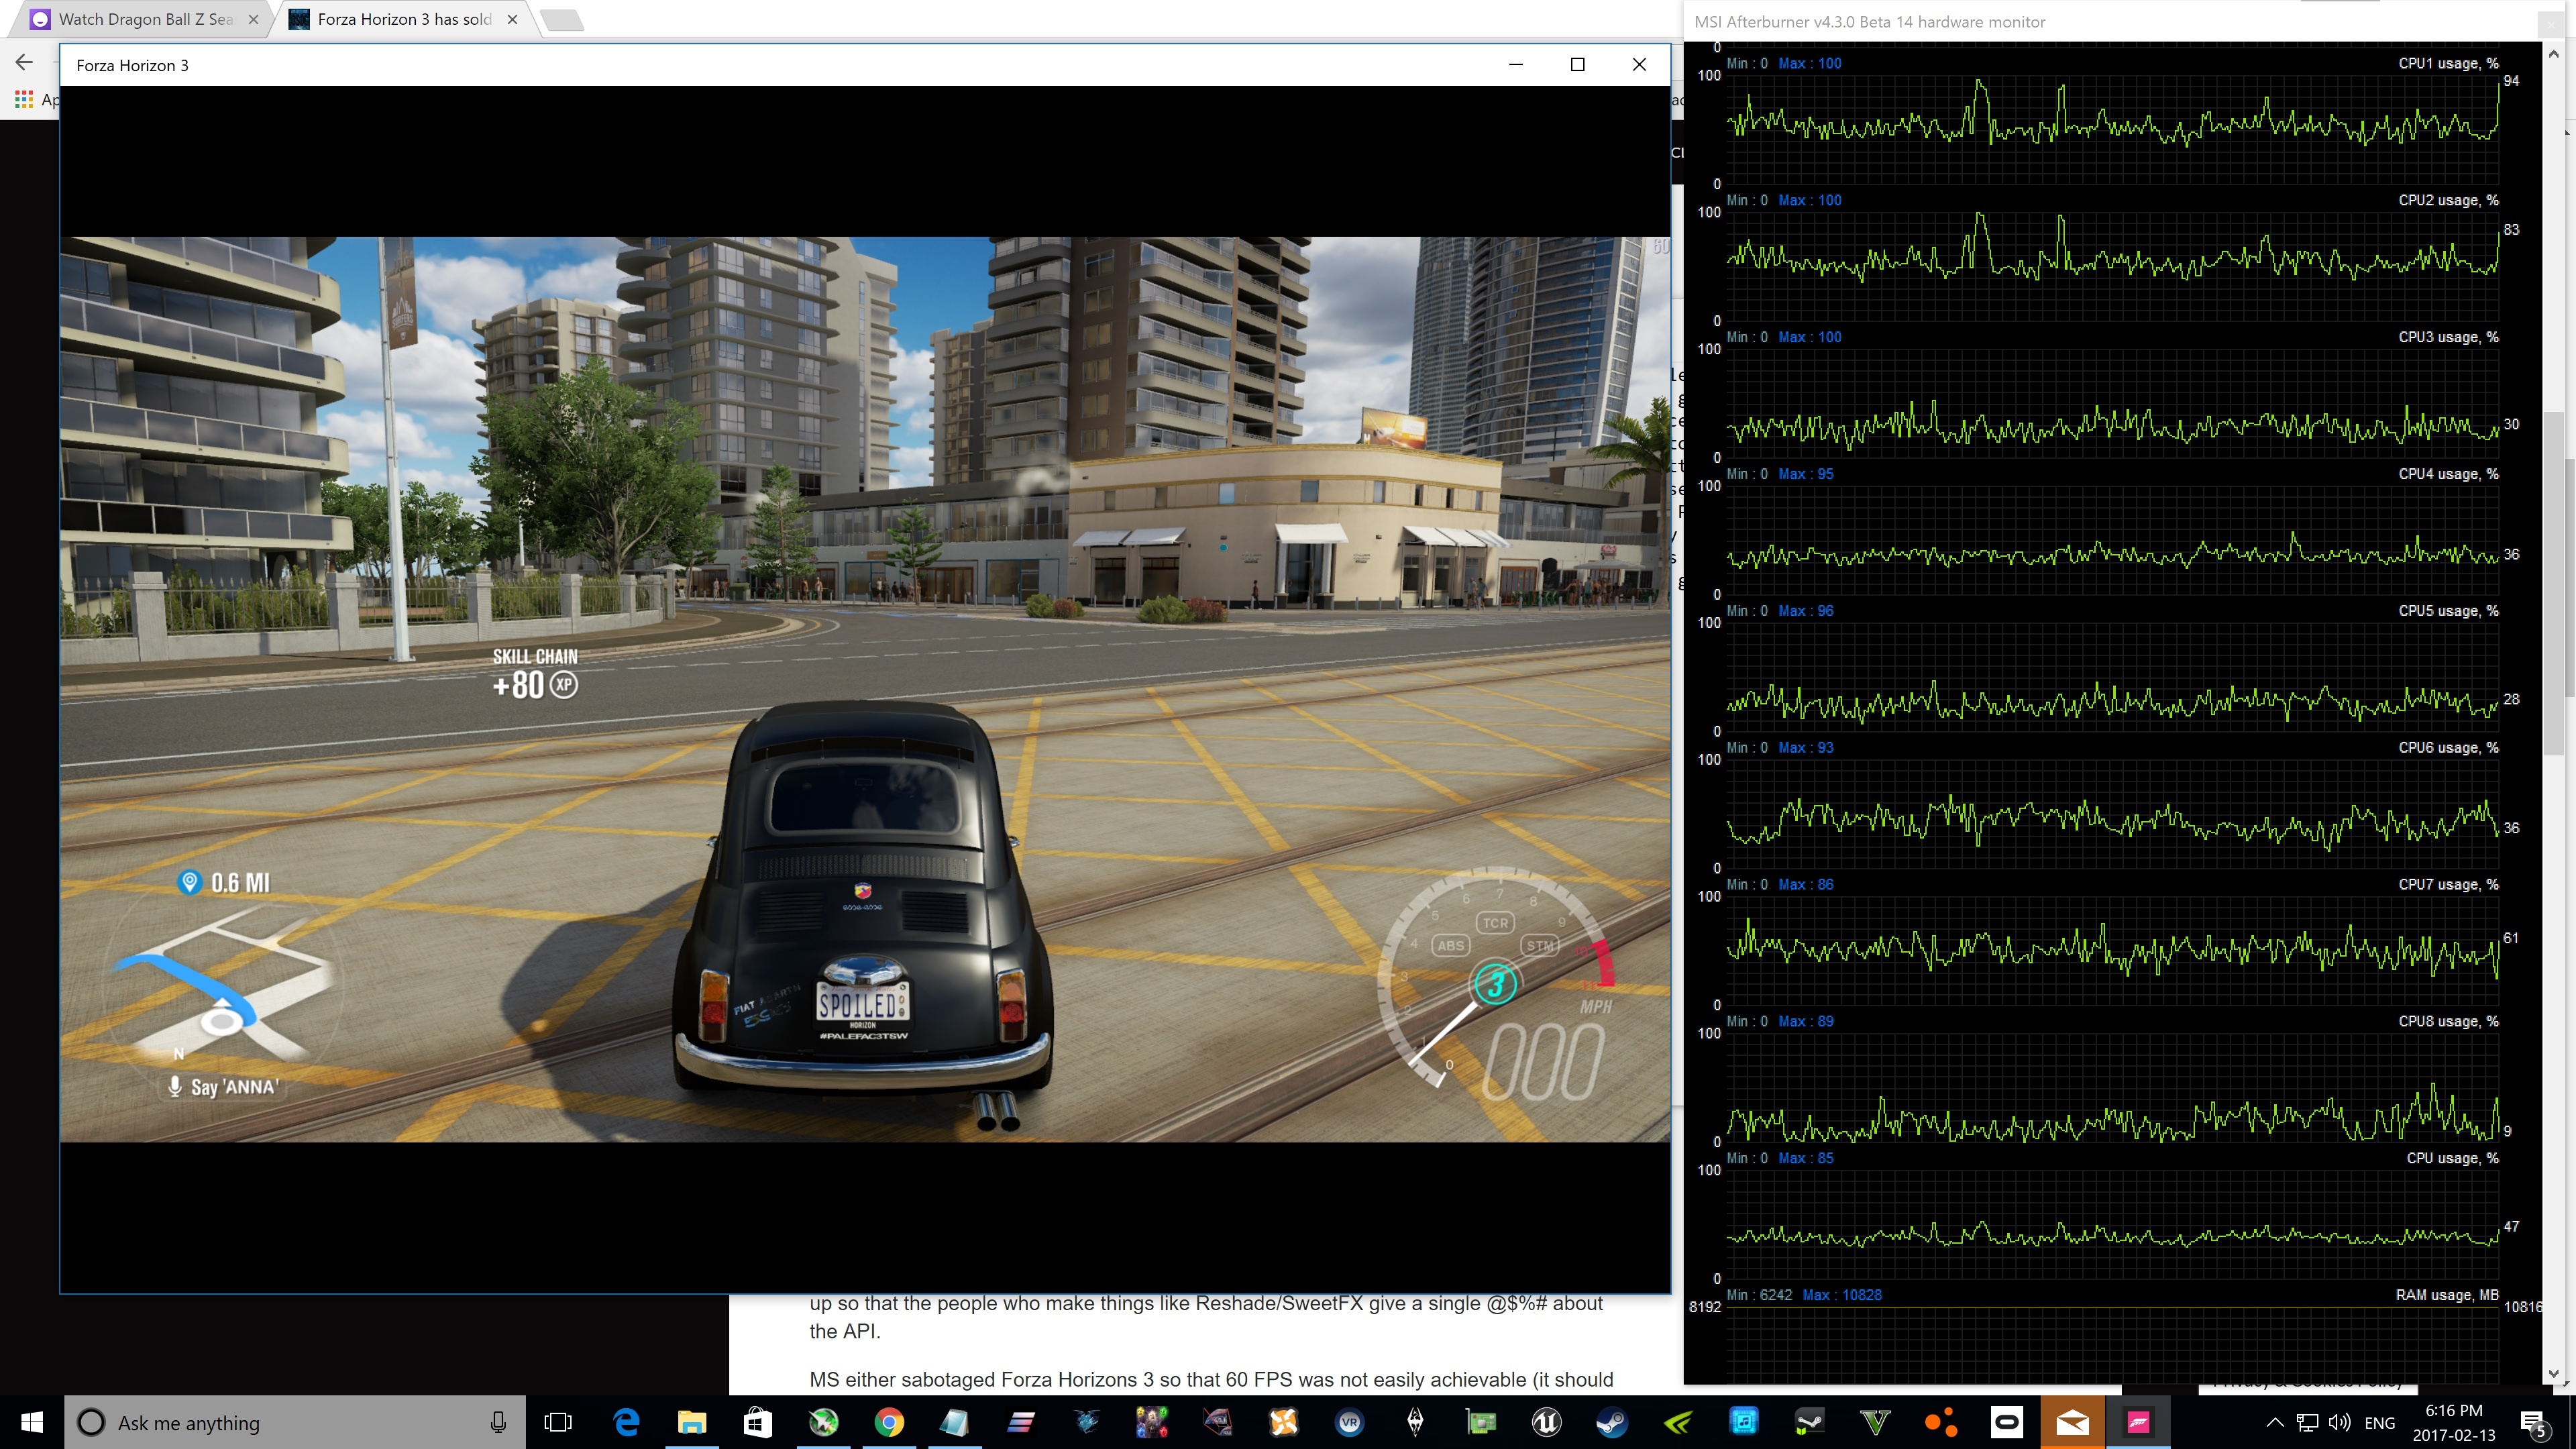Open a new Chrome tab

tap(562, 19)
